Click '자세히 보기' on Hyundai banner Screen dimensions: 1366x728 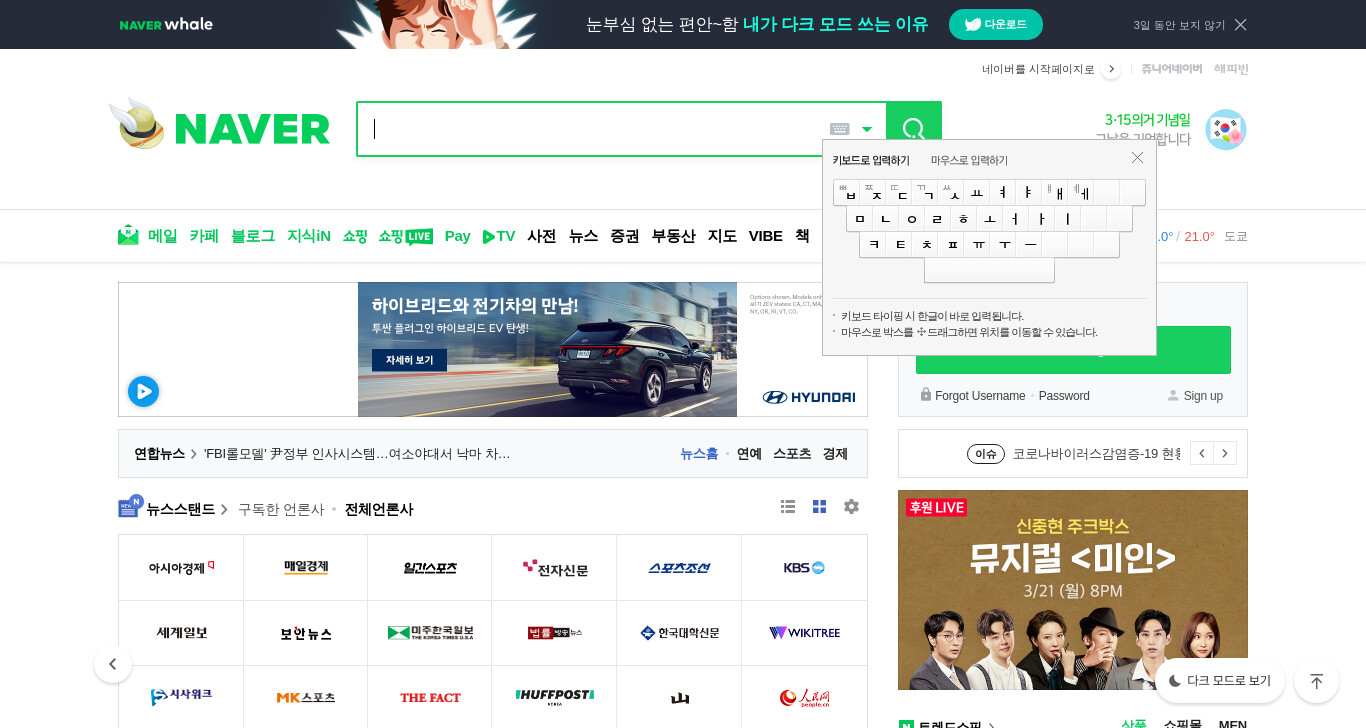point(409,360)
